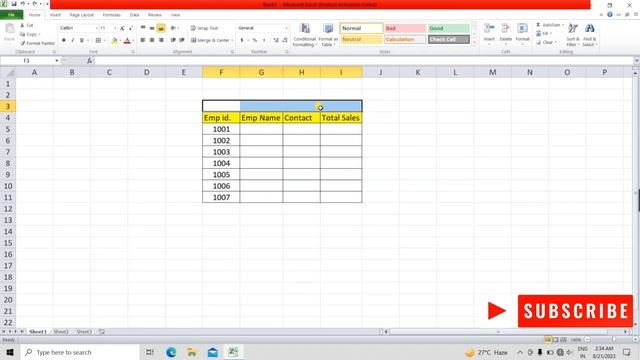
Task: Redo the last action
Action: 35,4
